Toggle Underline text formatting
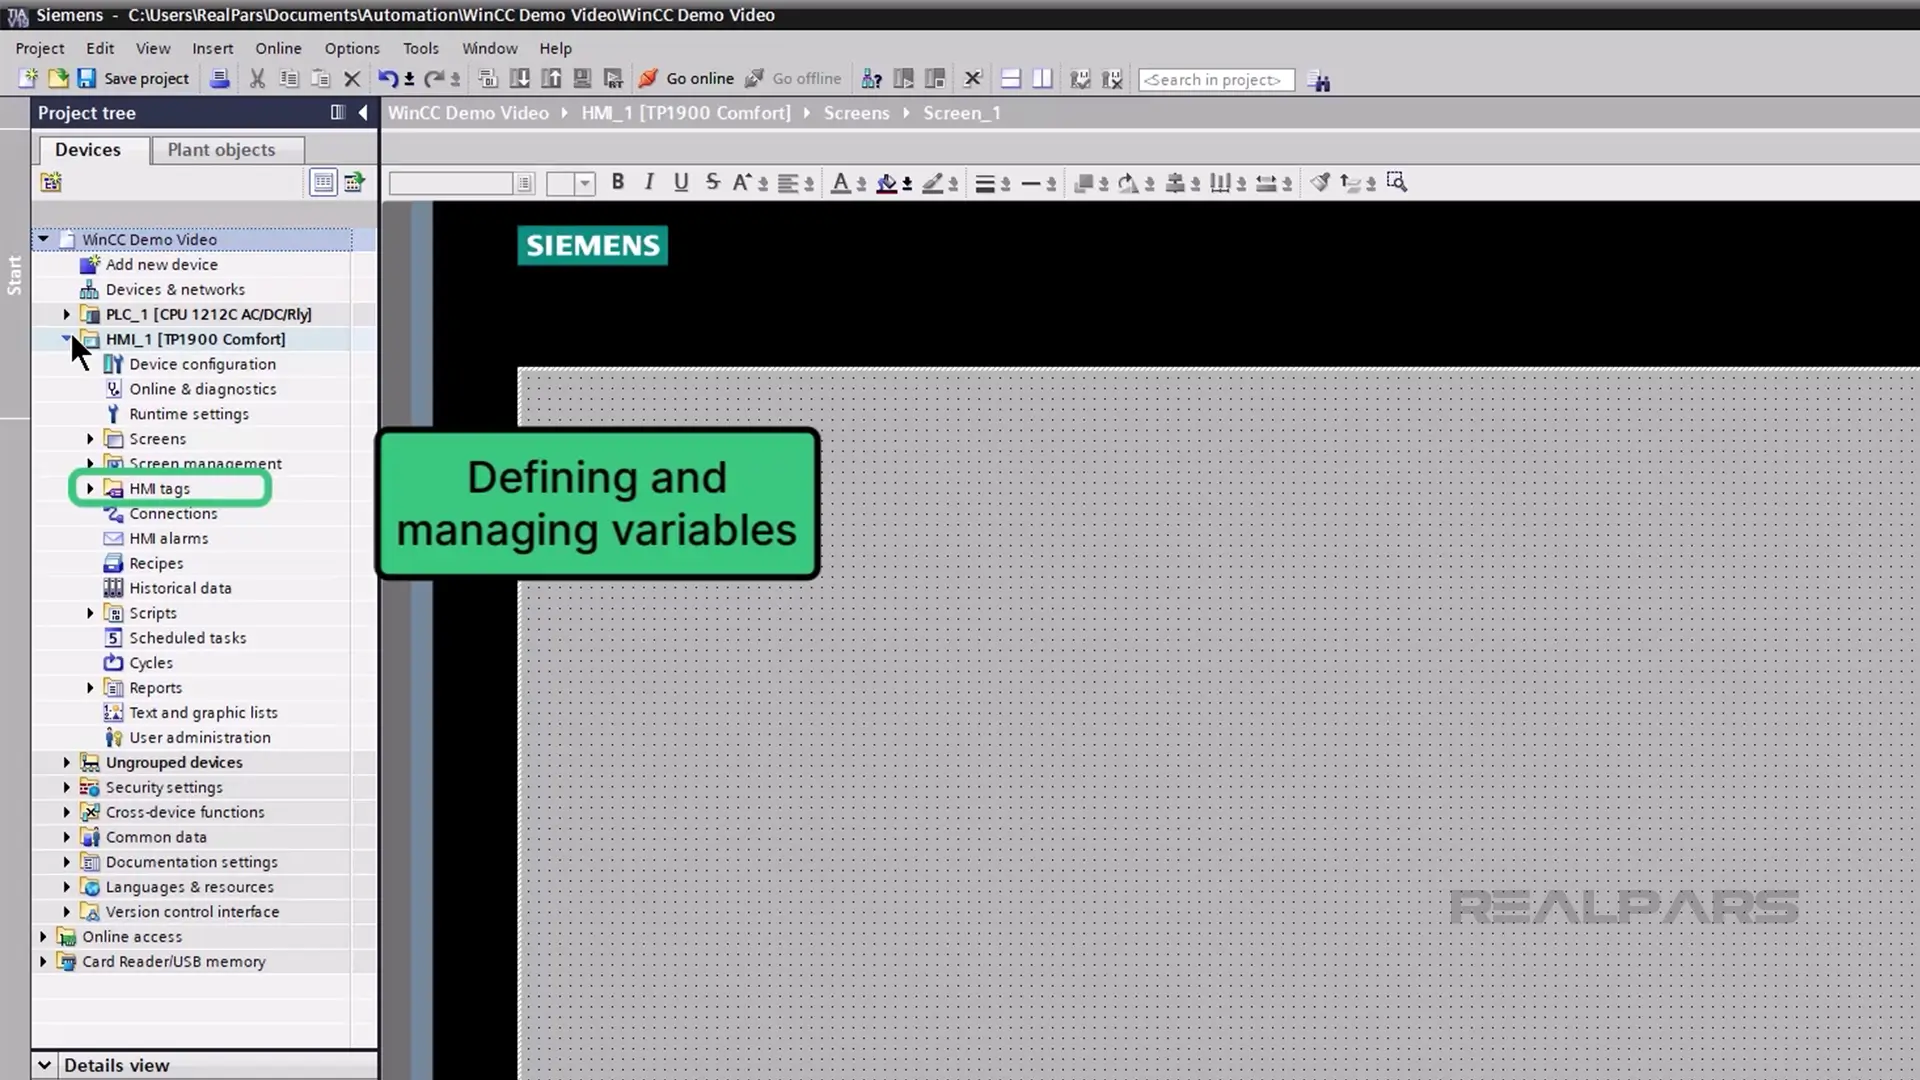 (x=681, y=182)
